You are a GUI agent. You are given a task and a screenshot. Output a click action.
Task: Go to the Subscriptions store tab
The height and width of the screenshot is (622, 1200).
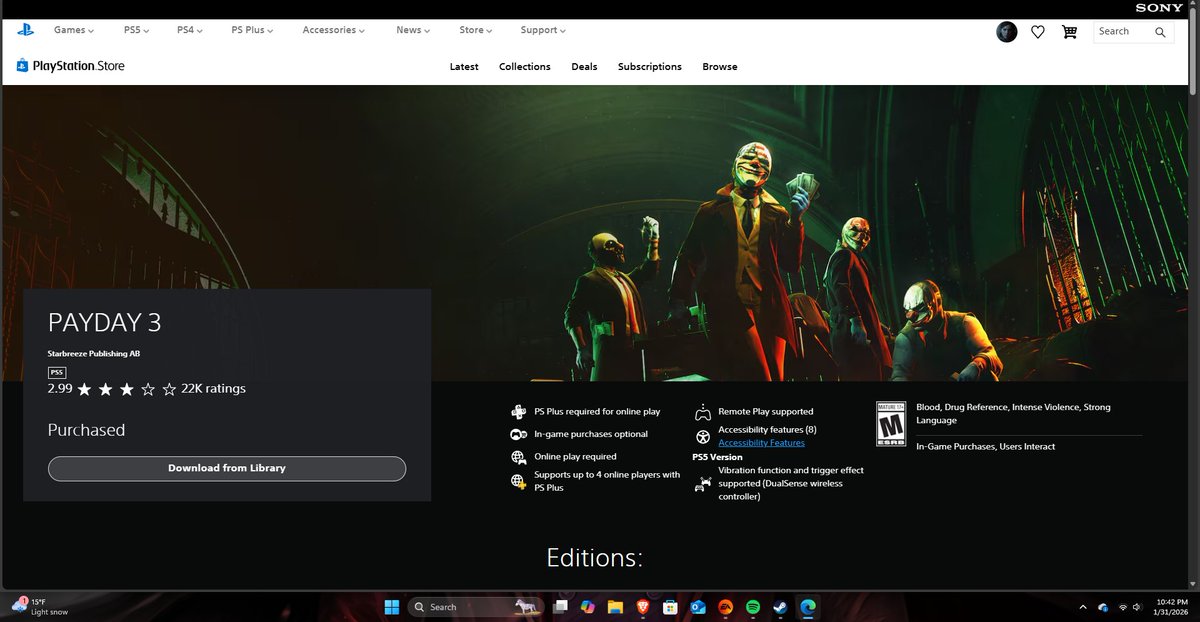click(650, 67)
